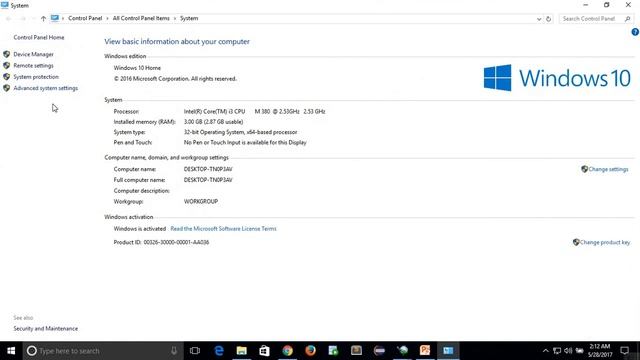The width and height of the screenshot is (640, 360).
Task: Click the help question mark icon
Action: pos(635,32)
